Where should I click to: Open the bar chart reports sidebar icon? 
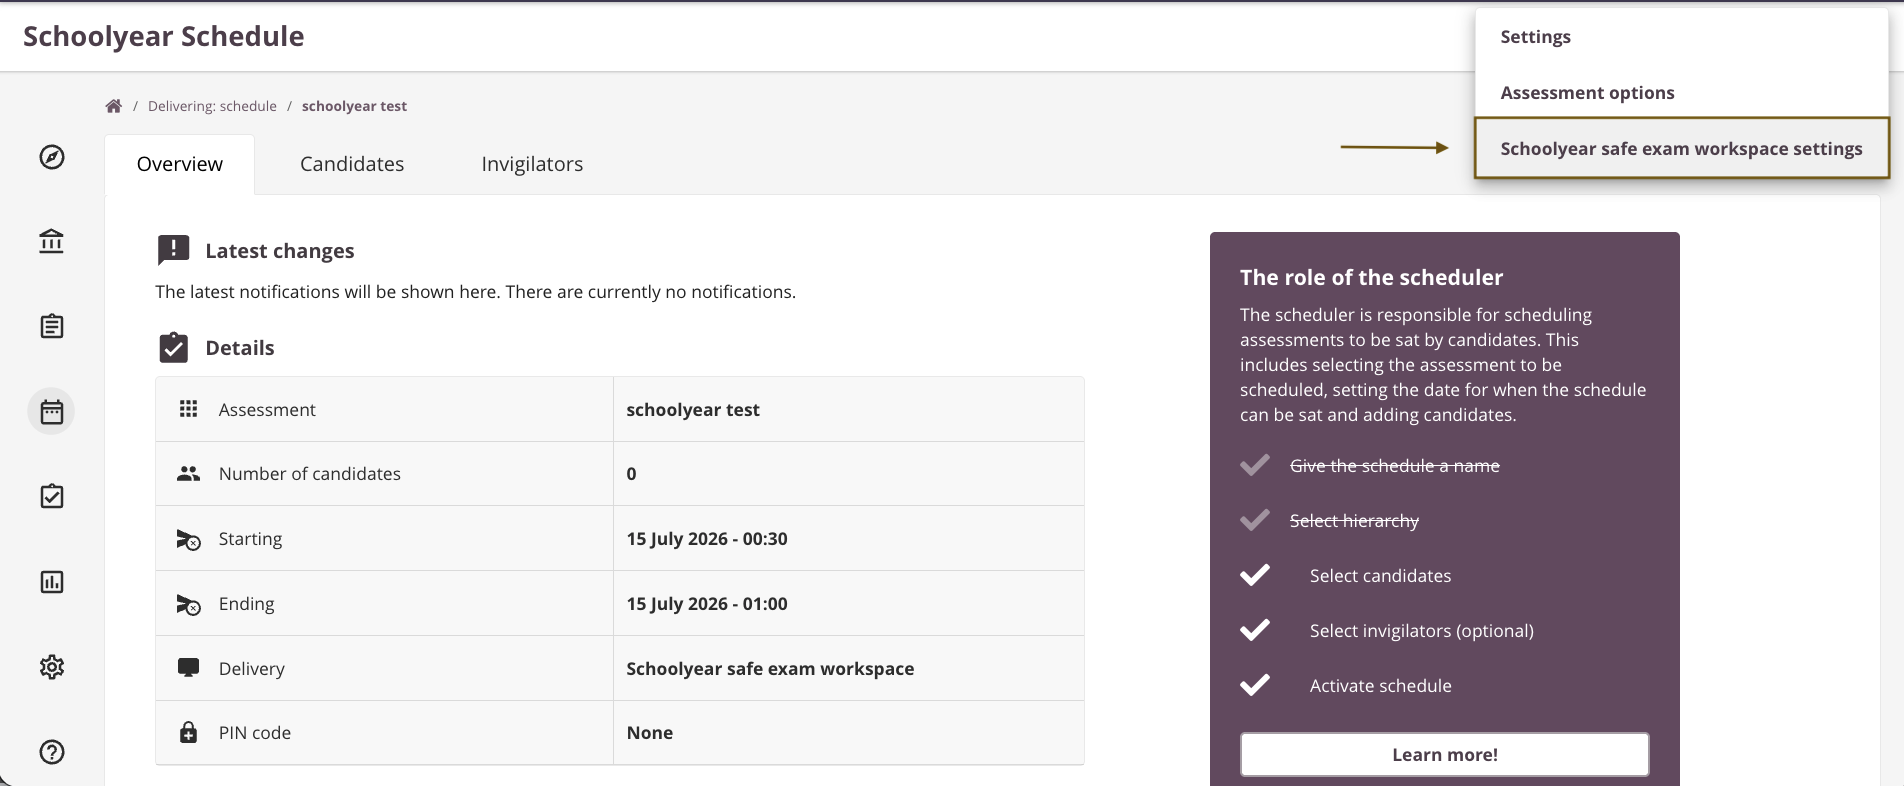[52, 582]
